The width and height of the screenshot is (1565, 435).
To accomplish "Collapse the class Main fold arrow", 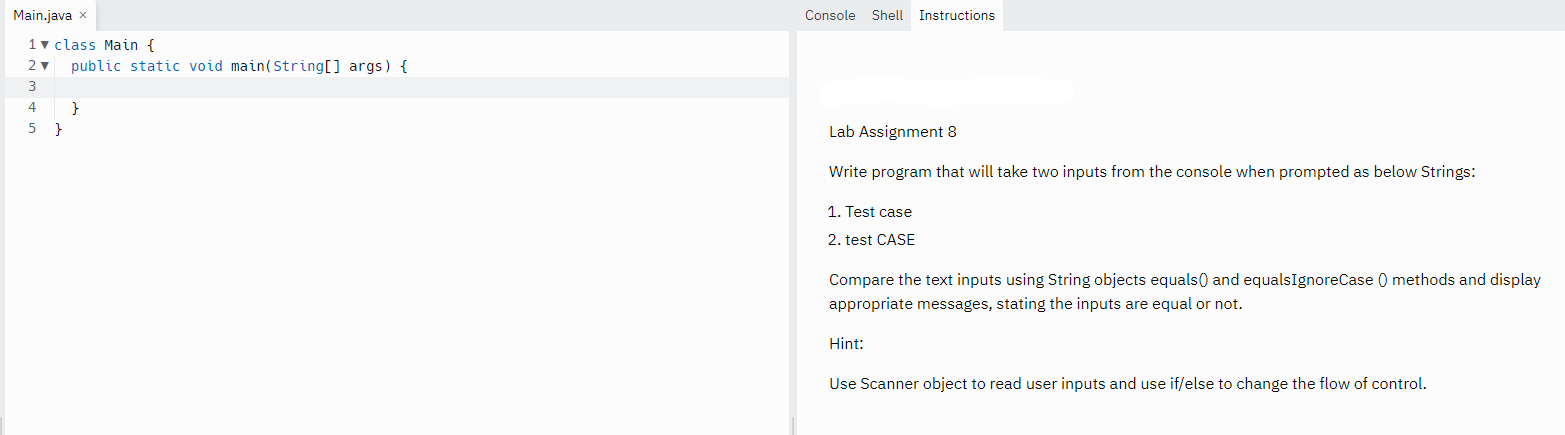I will pyautogui.click(x=44, y=45).
